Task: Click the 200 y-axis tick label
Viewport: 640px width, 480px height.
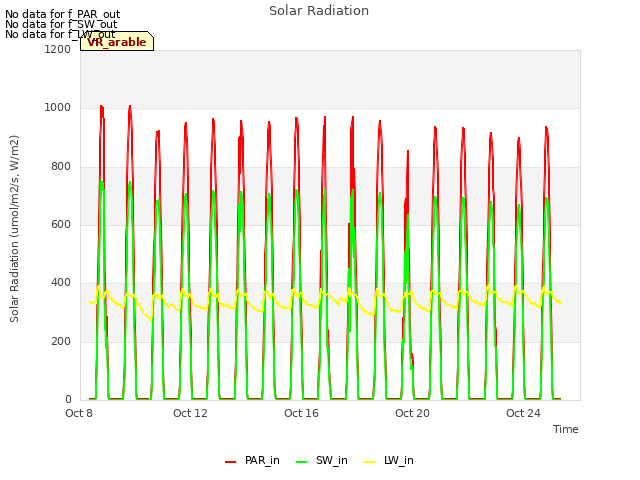Action: pyautogui.click(x=61, y=341)
